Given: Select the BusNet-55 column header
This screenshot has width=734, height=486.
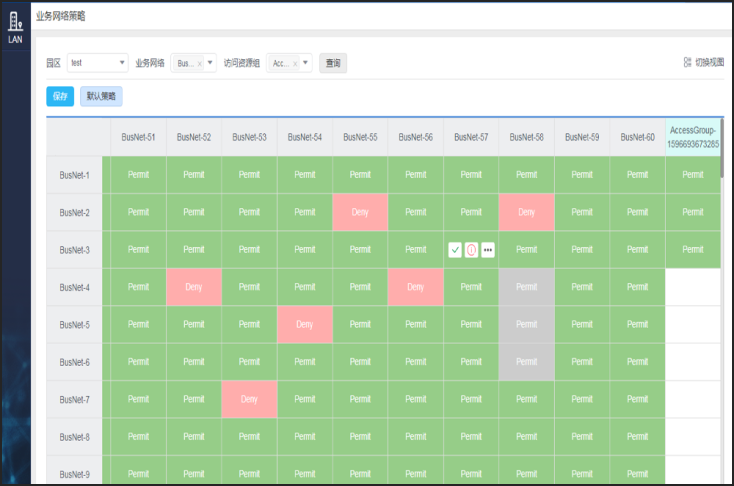Looking at the screenshot, I should (360, 137).
